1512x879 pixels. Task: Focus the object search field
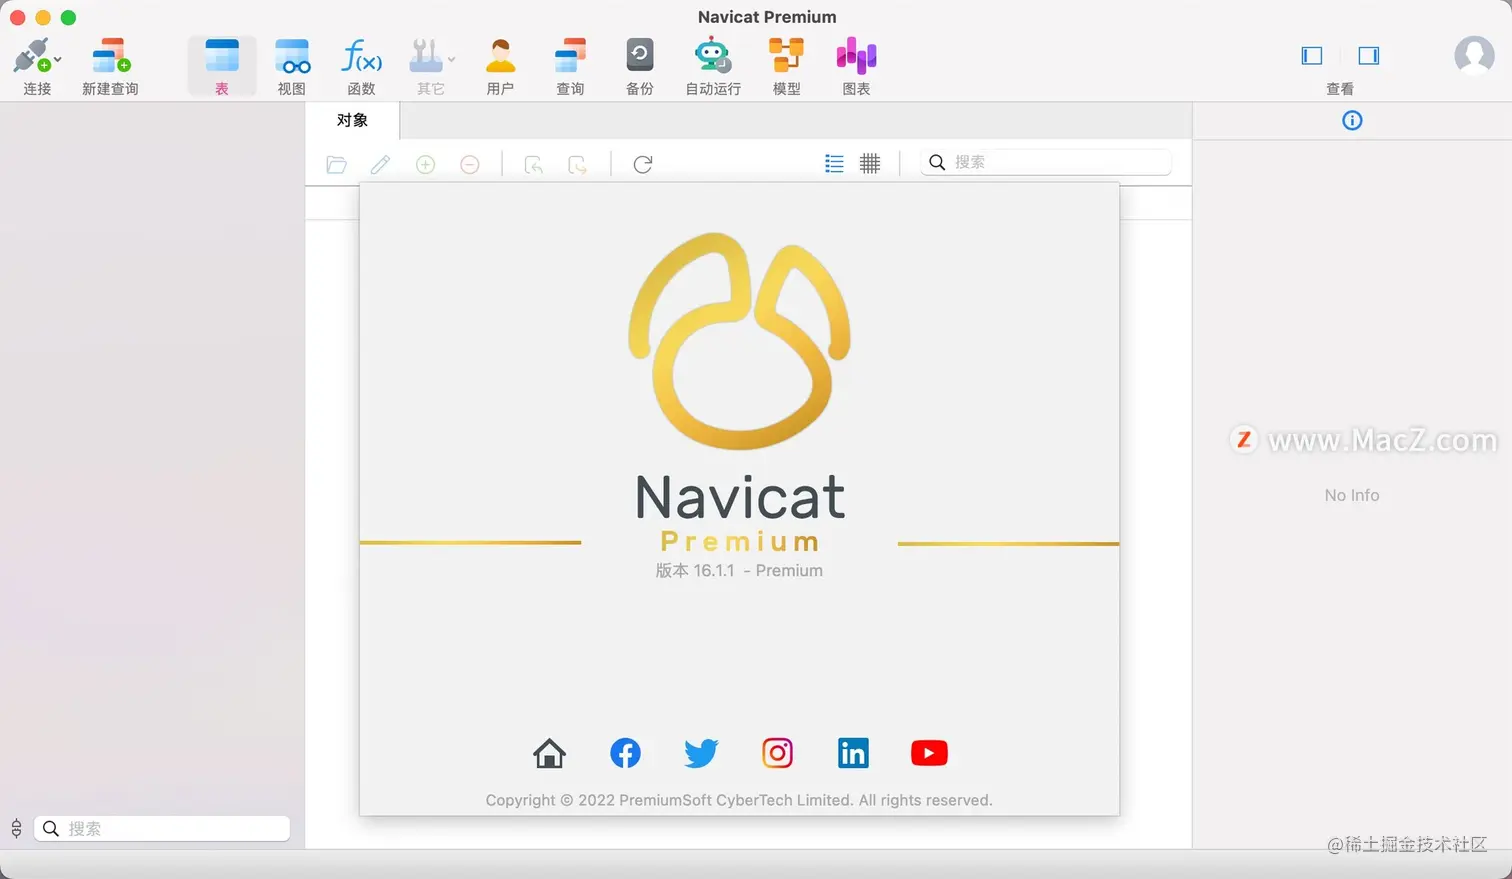tap(1046, 162)
